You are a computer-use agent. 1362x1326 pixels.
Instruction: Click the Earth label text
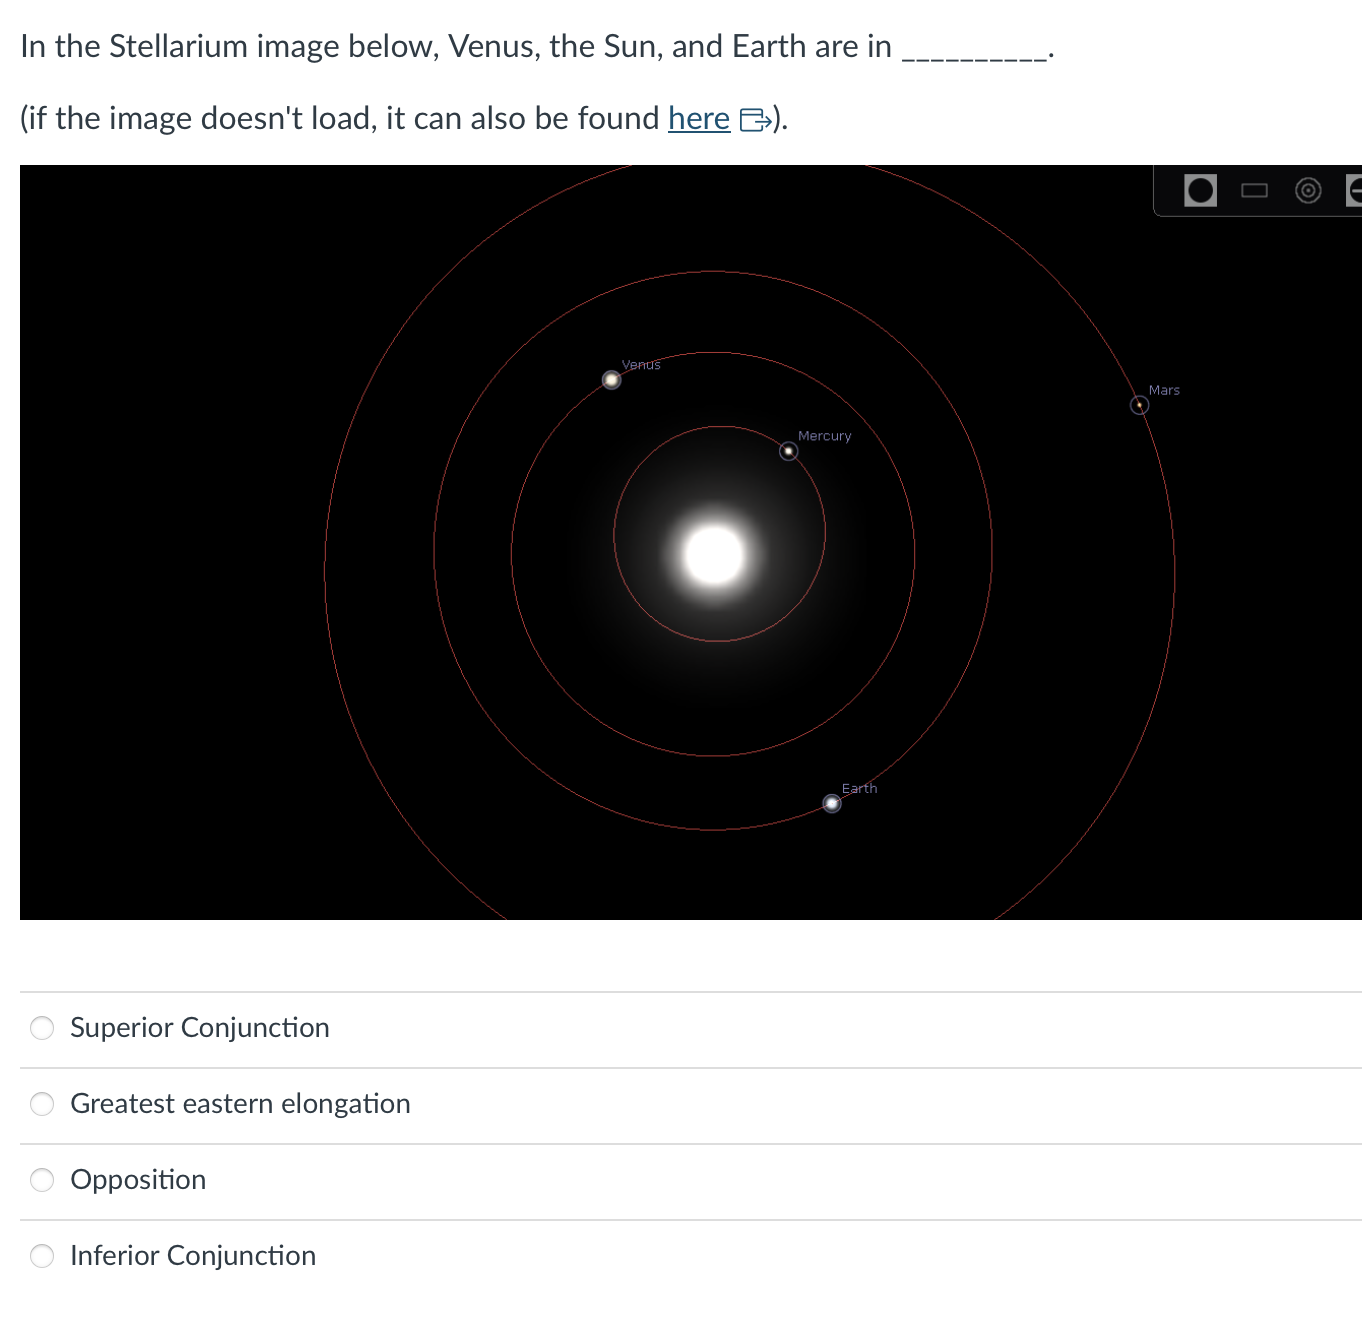click(x=860, y=788)
